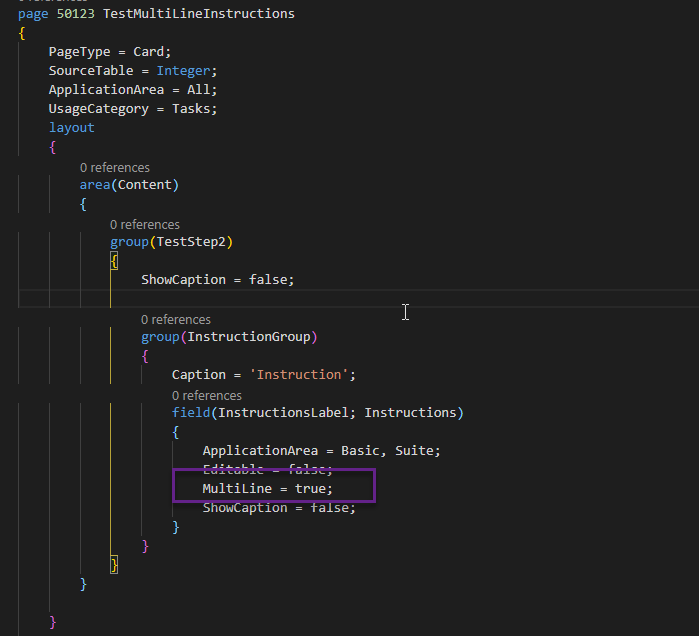The image size is (699, 636).
Task: Click the 'Instruction' caption string
Action: click(x=302, y=375)
